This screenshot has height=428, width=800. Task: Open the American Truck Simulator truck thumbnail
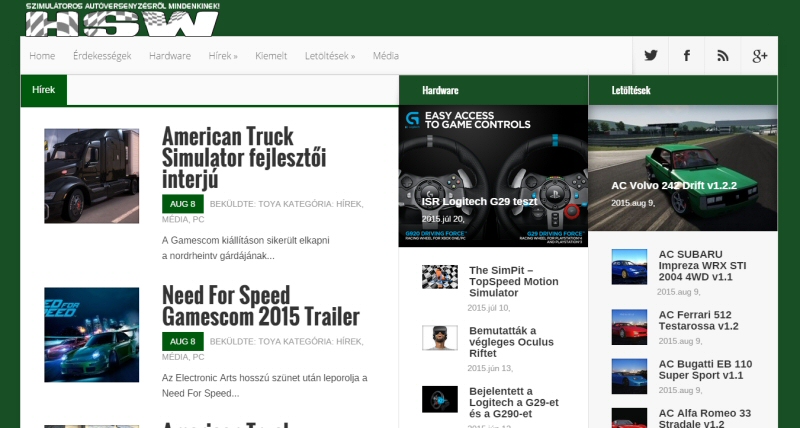[91, 175]
